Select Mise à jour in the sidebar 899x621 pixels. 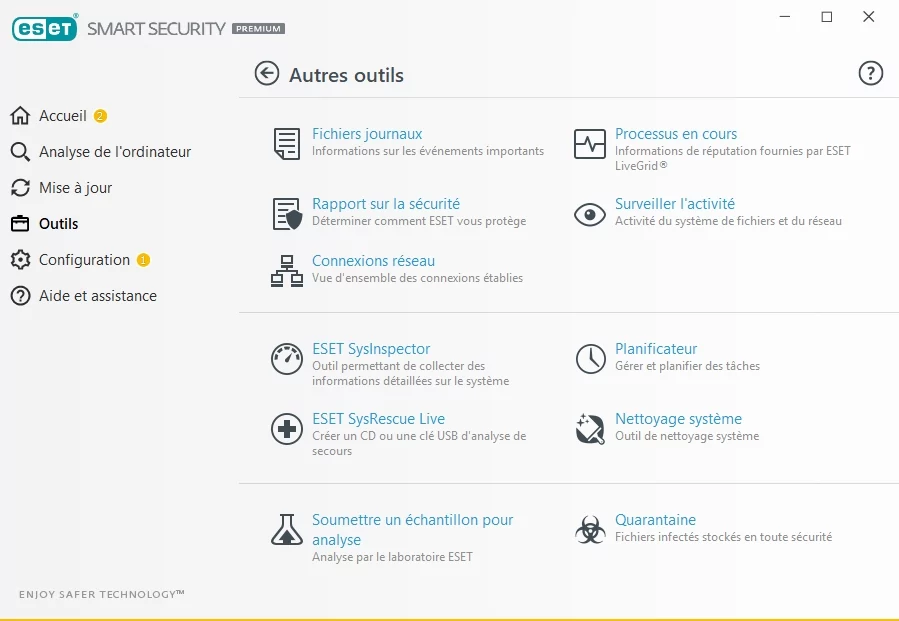pyautogui.click(x=75, y=188)
